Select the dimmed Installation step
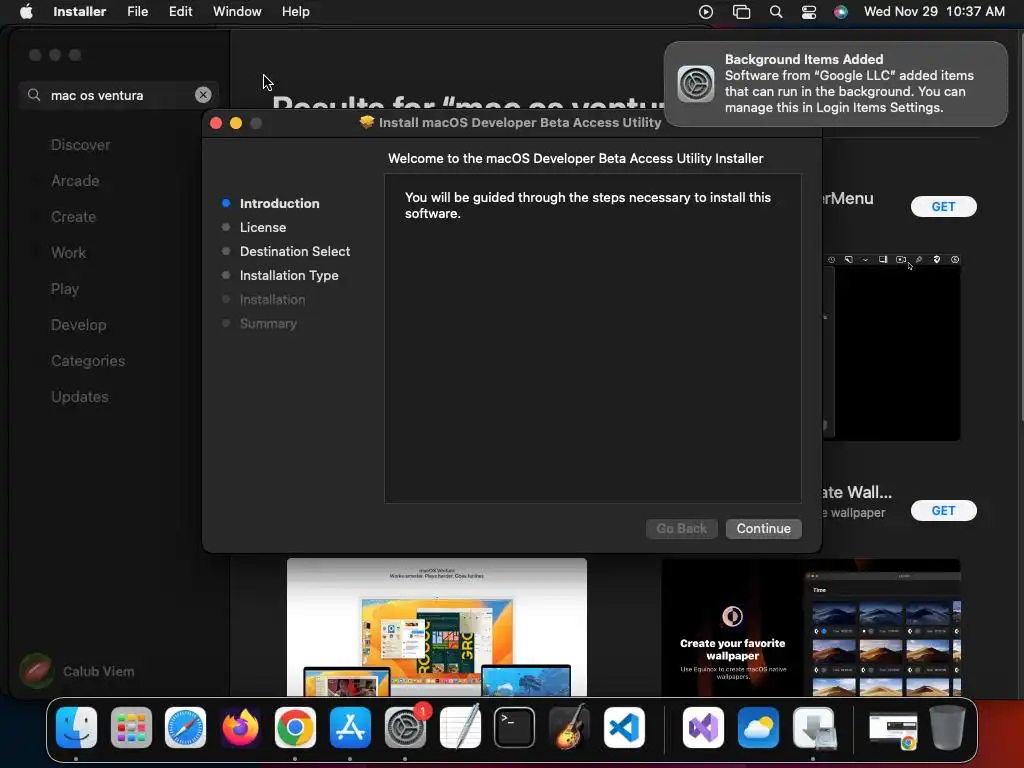Screen dimensions: 1024x768 (272, 300)
